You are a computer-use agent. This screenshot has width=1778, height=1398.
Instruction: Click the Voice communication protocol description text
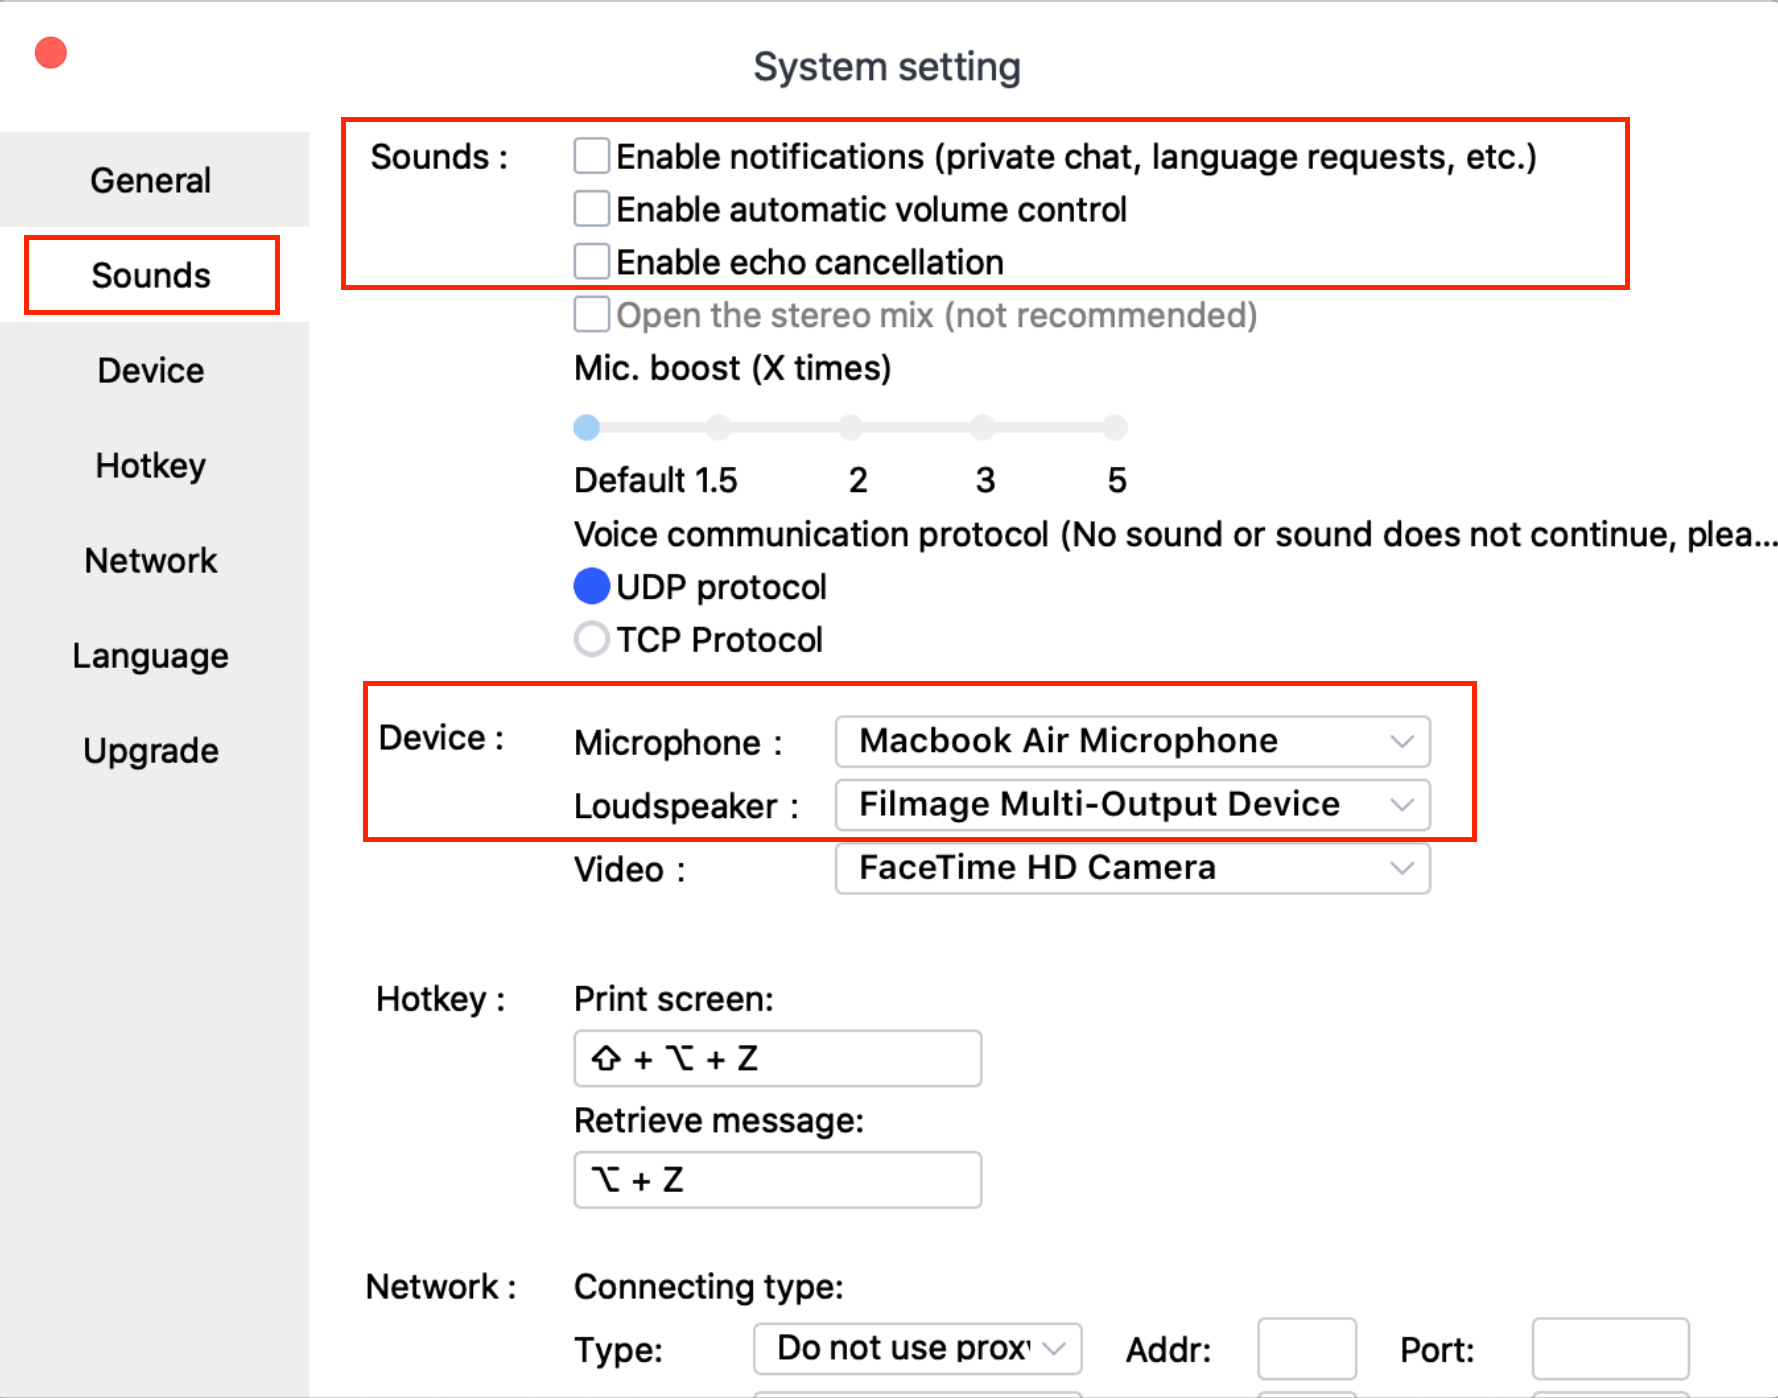point(1175,534)
